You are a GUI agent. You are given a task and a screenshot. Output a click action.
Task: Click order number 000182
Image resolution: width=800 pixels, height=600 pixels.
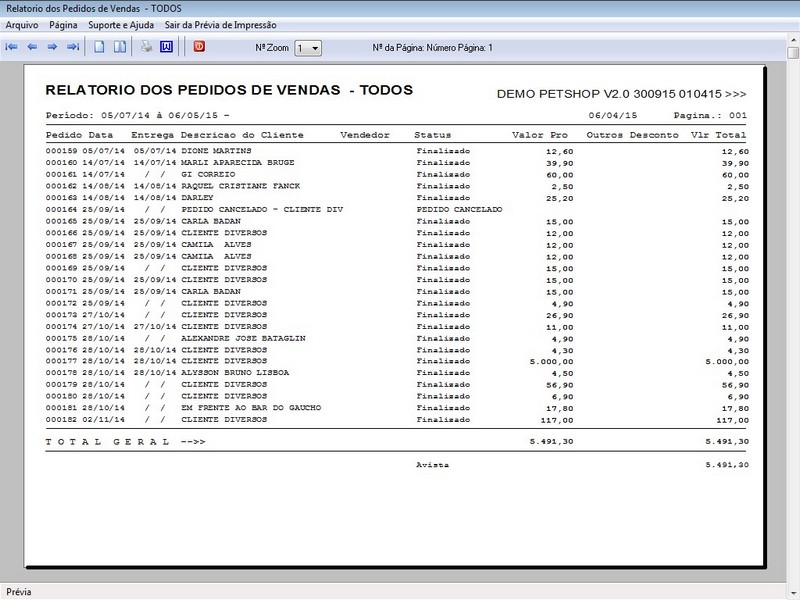(x=61, y=420)
